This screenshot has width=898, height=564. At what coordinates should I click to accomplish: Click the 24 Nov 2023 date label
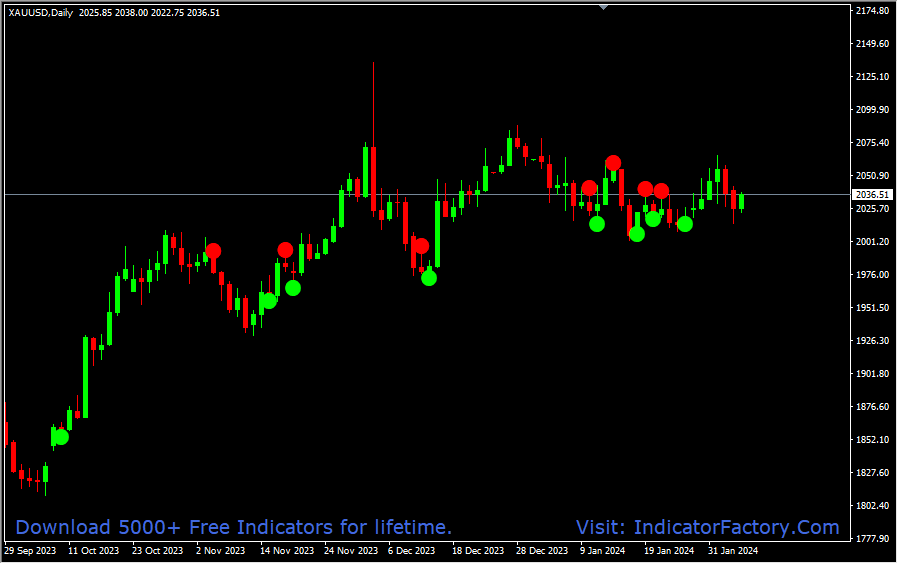(351, 551)
